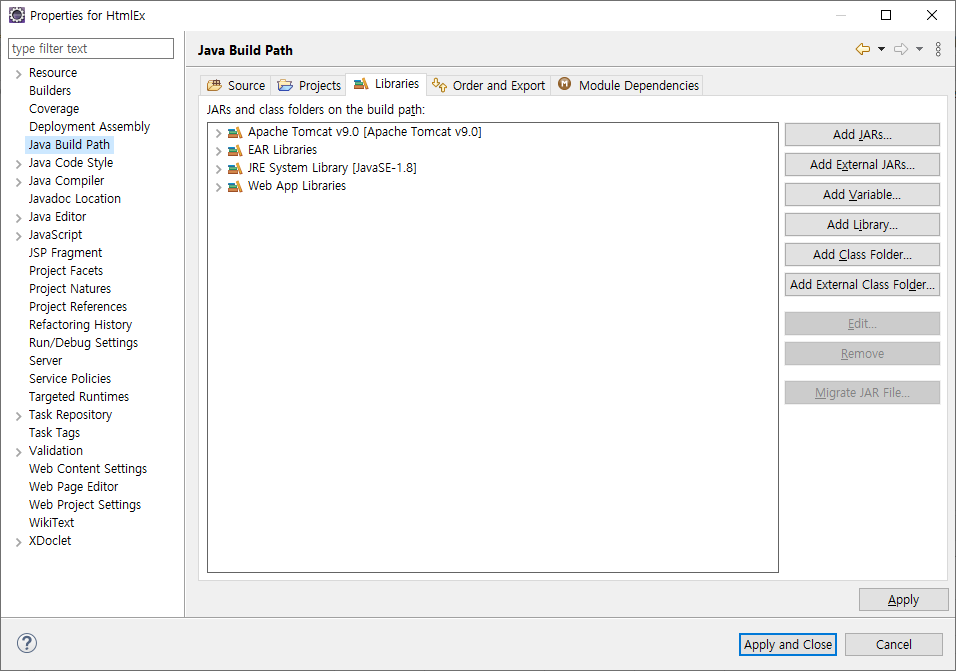Screen dimensions: 956x671
Task: Click the Add Library... button
Action: tap(862, 224)
